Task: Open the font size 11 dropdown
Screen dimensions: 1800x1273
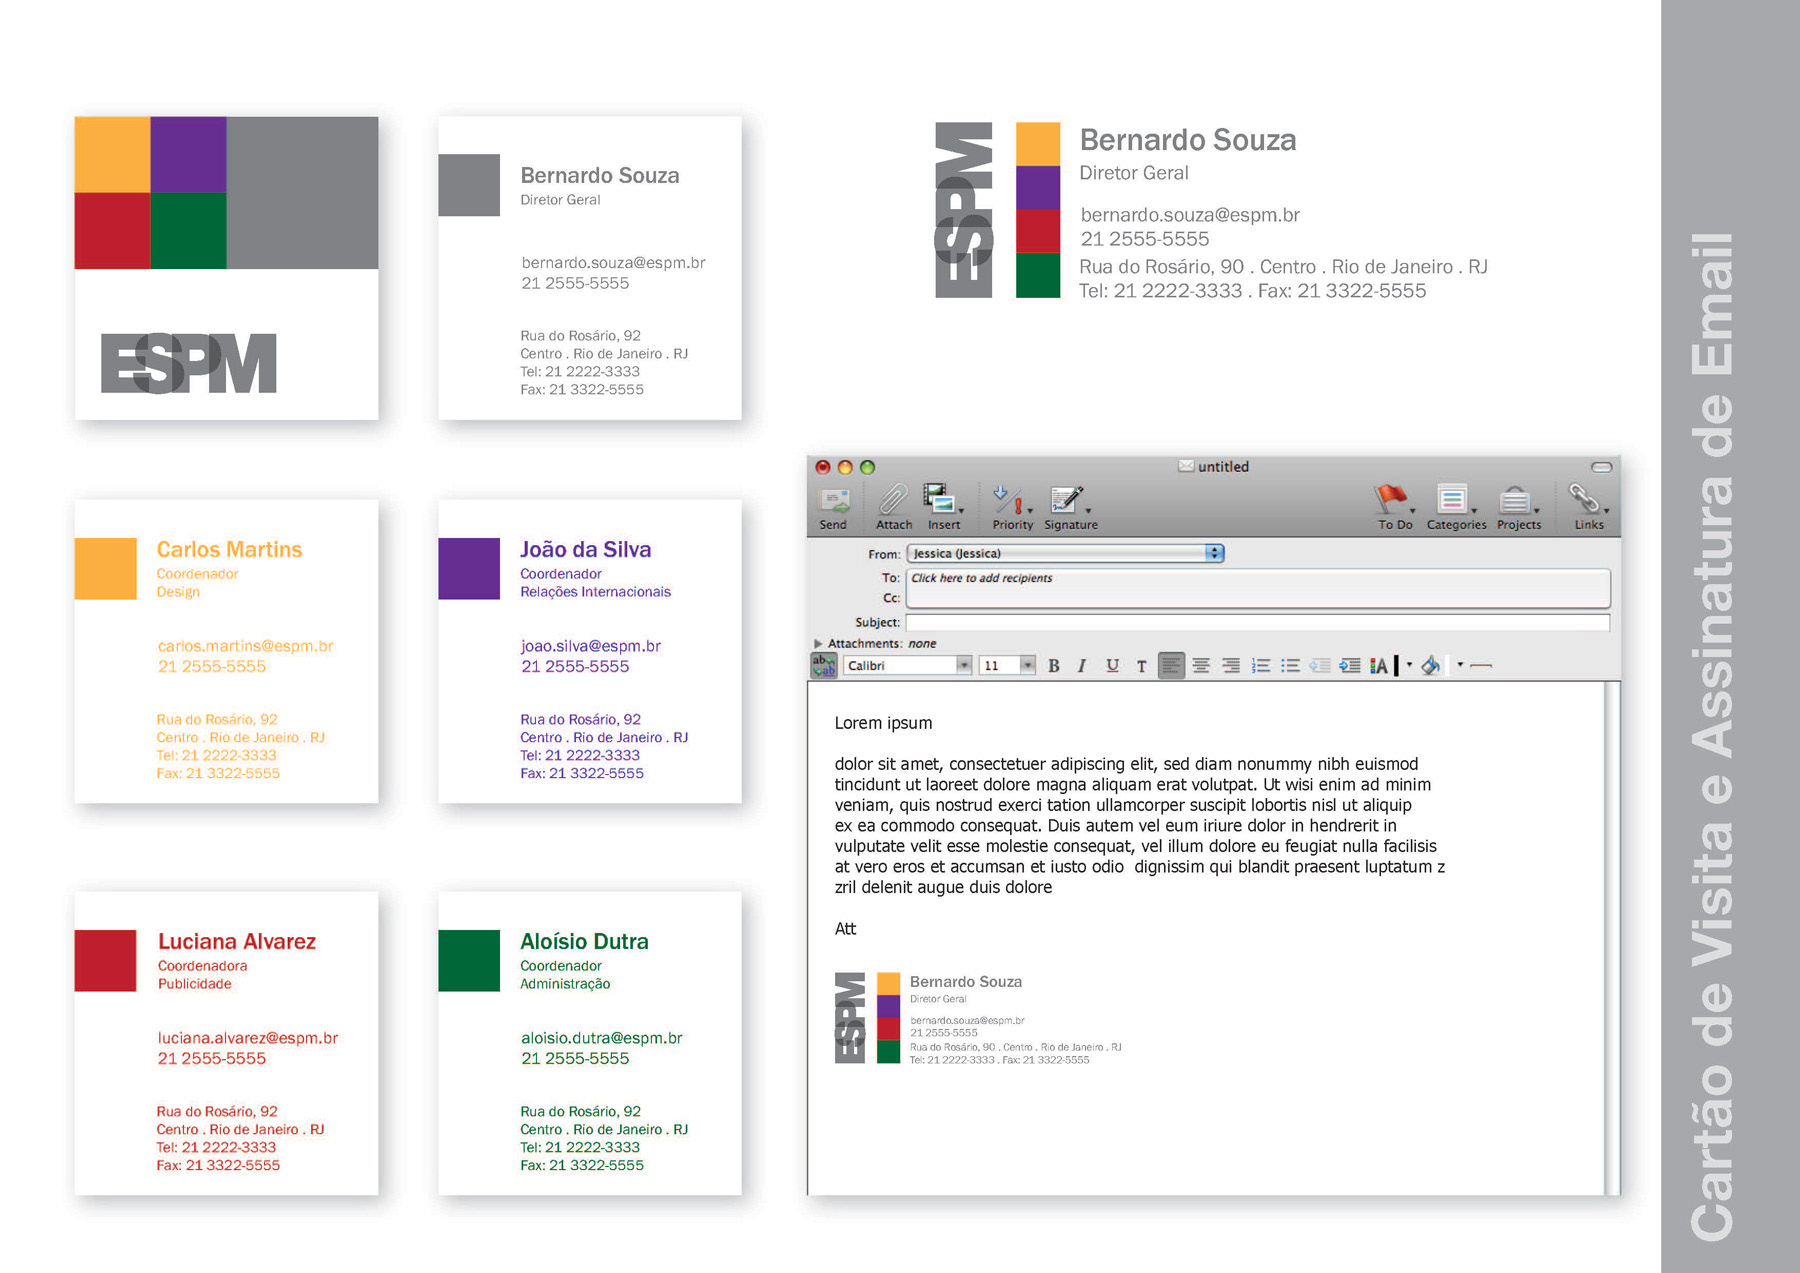Action: [x=1026, y=666]
